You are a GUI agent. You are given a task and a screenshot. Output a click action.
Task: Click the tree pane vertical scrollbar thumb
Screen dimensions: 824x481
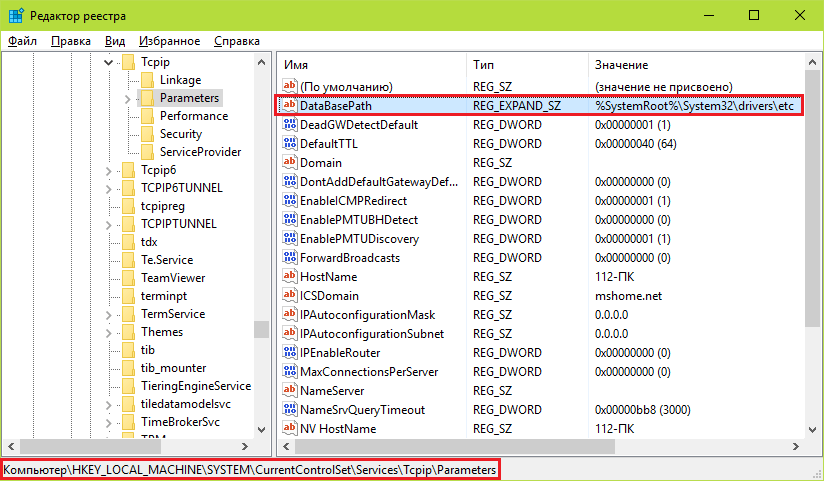pyautogui.click(x=261, y=330)
